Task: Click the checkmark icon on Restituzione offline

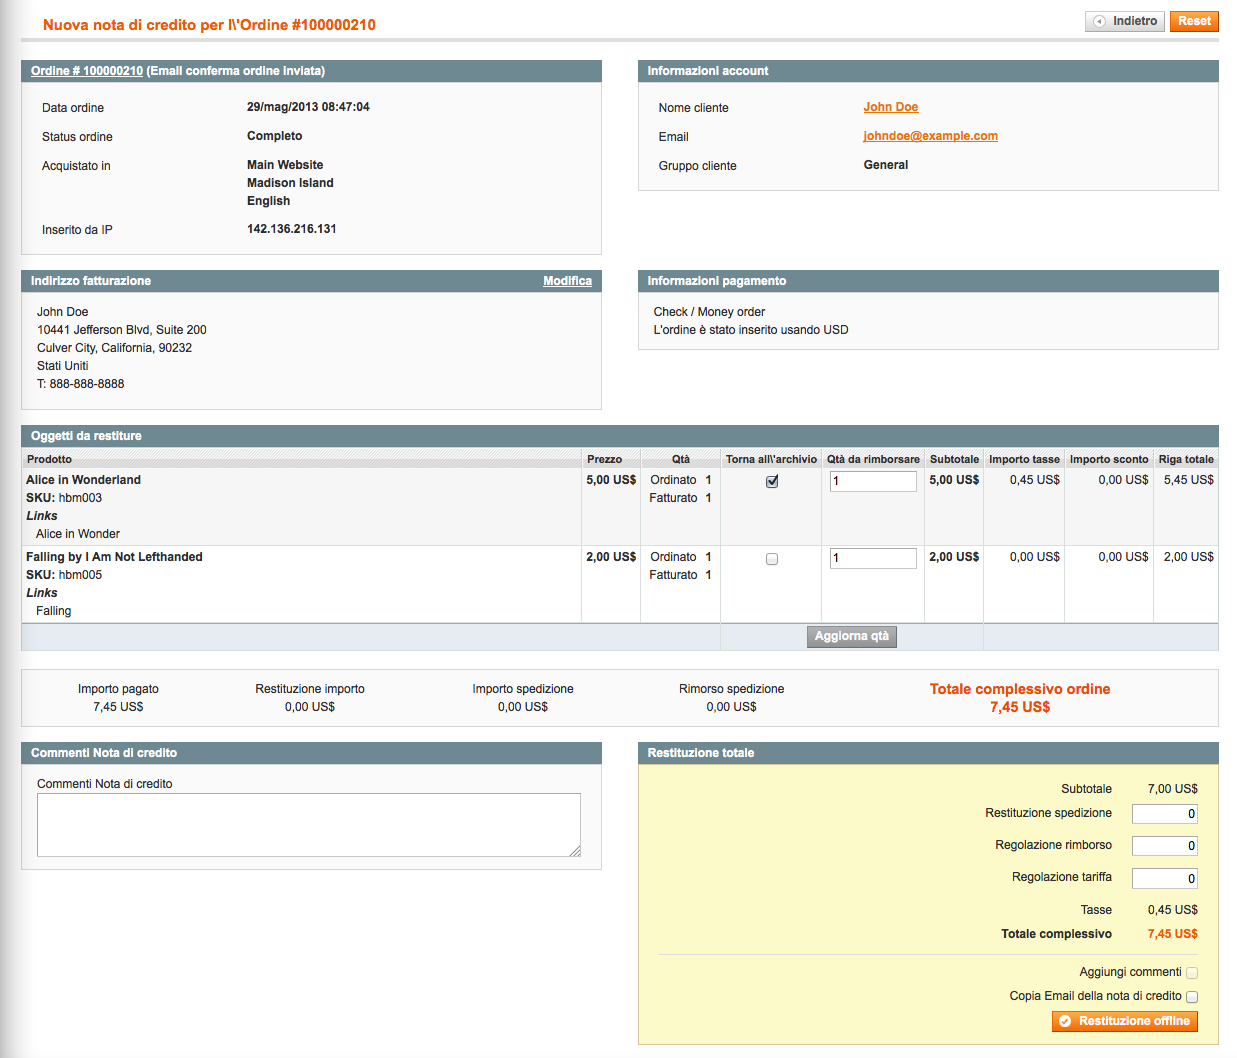Action: pyautogui.click(x=1062, y=1021)
